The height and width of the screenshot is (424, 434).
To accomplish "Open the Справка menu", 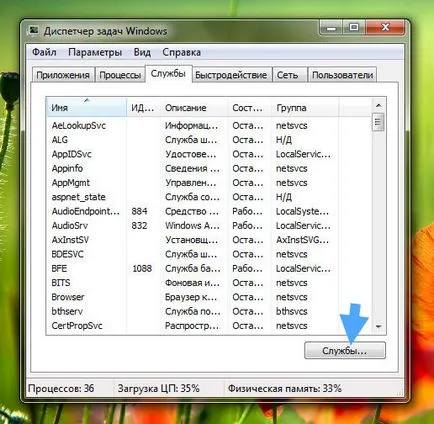I will 181,52.
